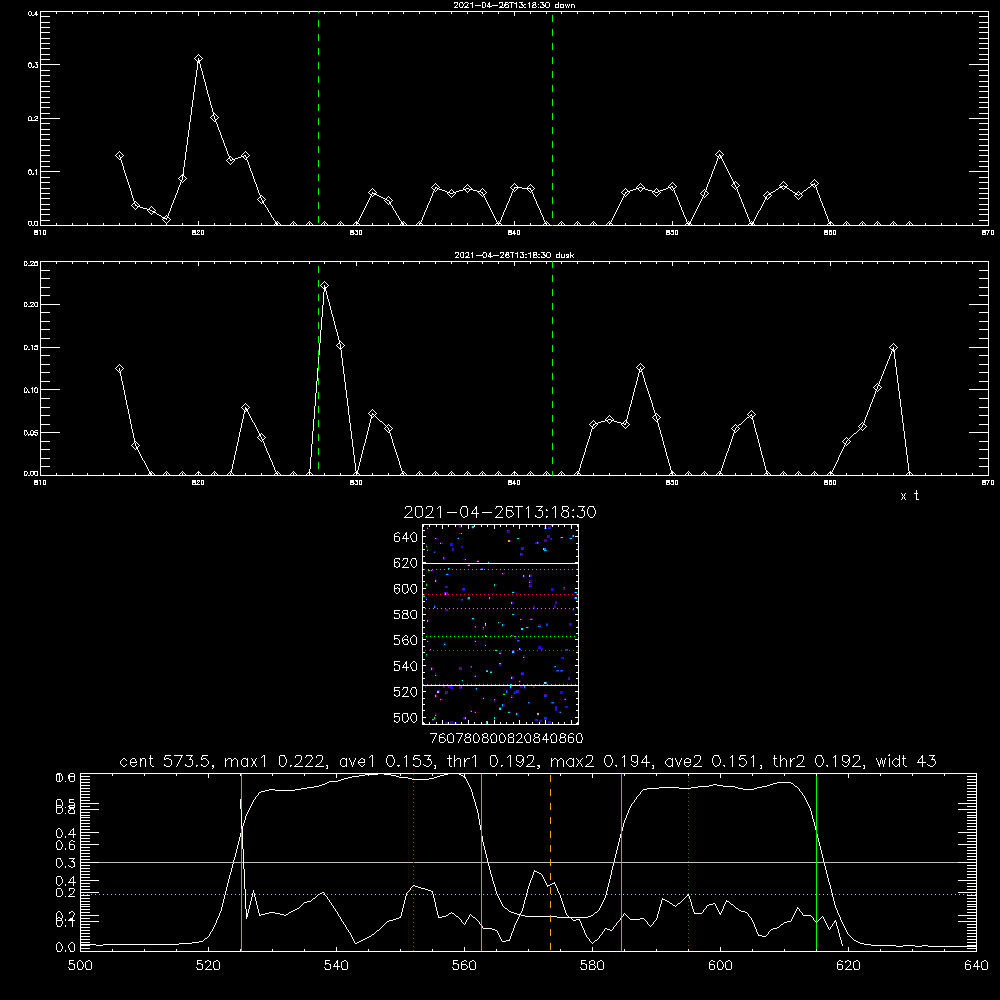Select the 'ave2 0.151' value
This screenshot has height=1000, width=1000.
coord(713,761)
